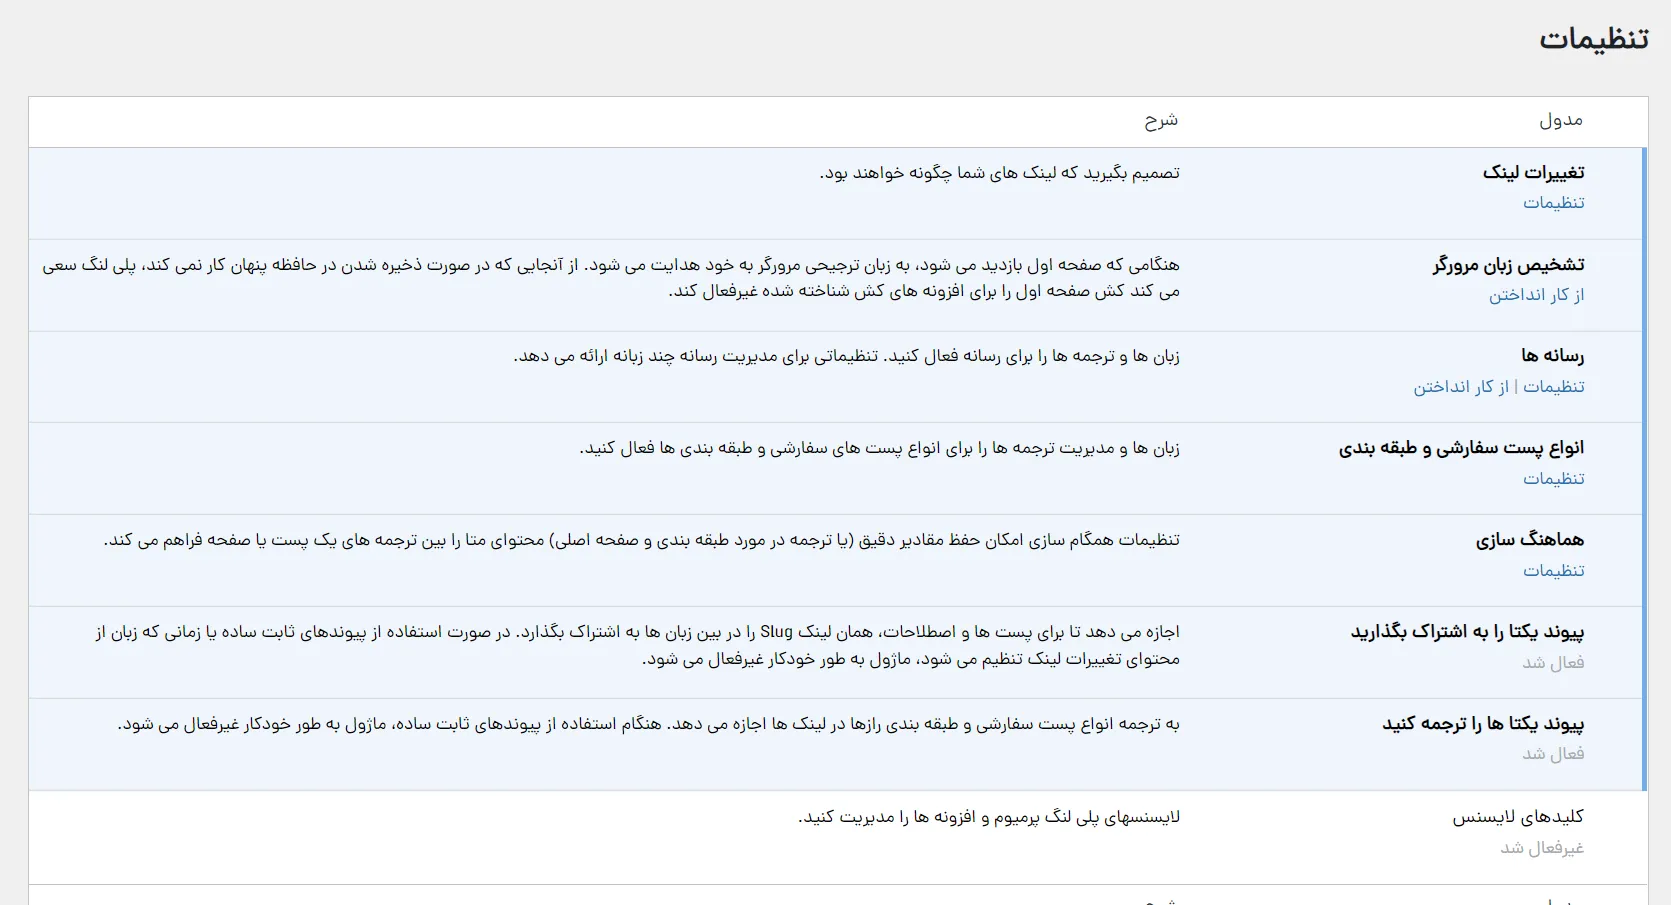
Task: Click the پیوند یکتا ها را ترجمه کنید title
Action: coord(1483,723)
